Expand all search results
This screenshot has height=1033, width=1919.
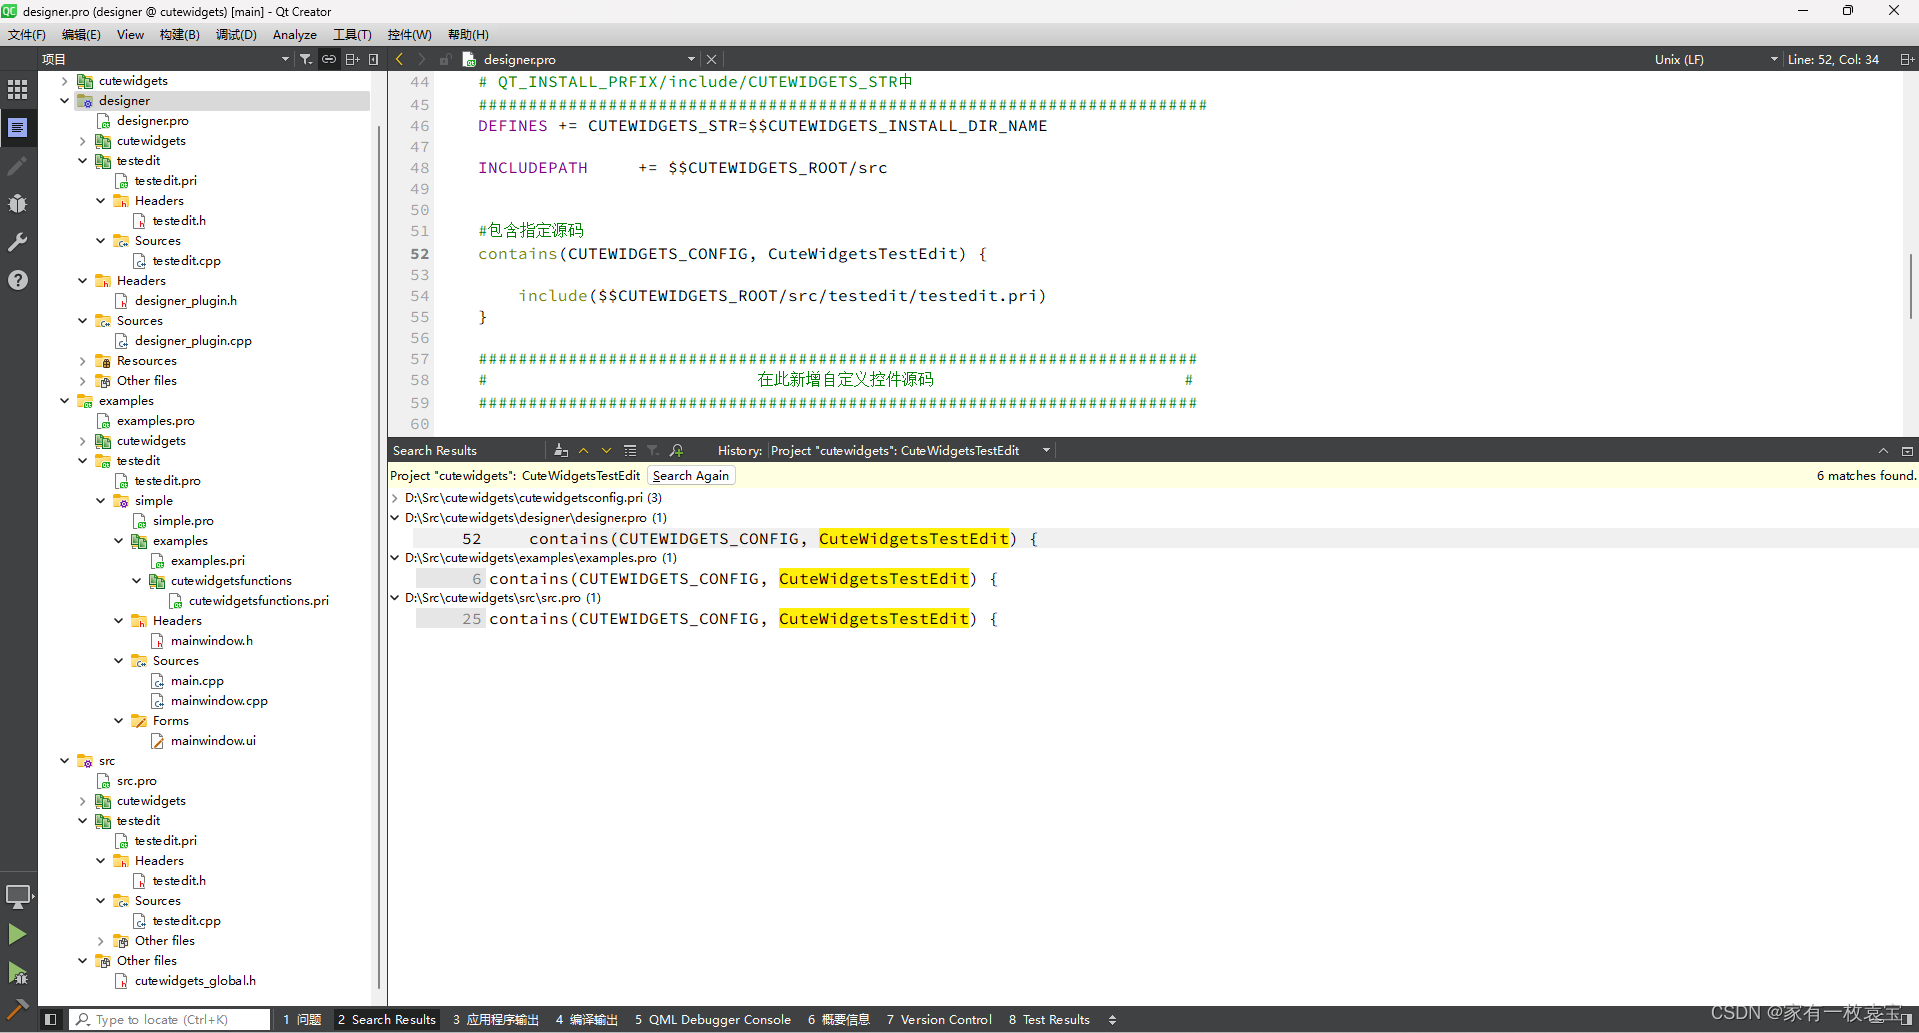tap(630, 450)
